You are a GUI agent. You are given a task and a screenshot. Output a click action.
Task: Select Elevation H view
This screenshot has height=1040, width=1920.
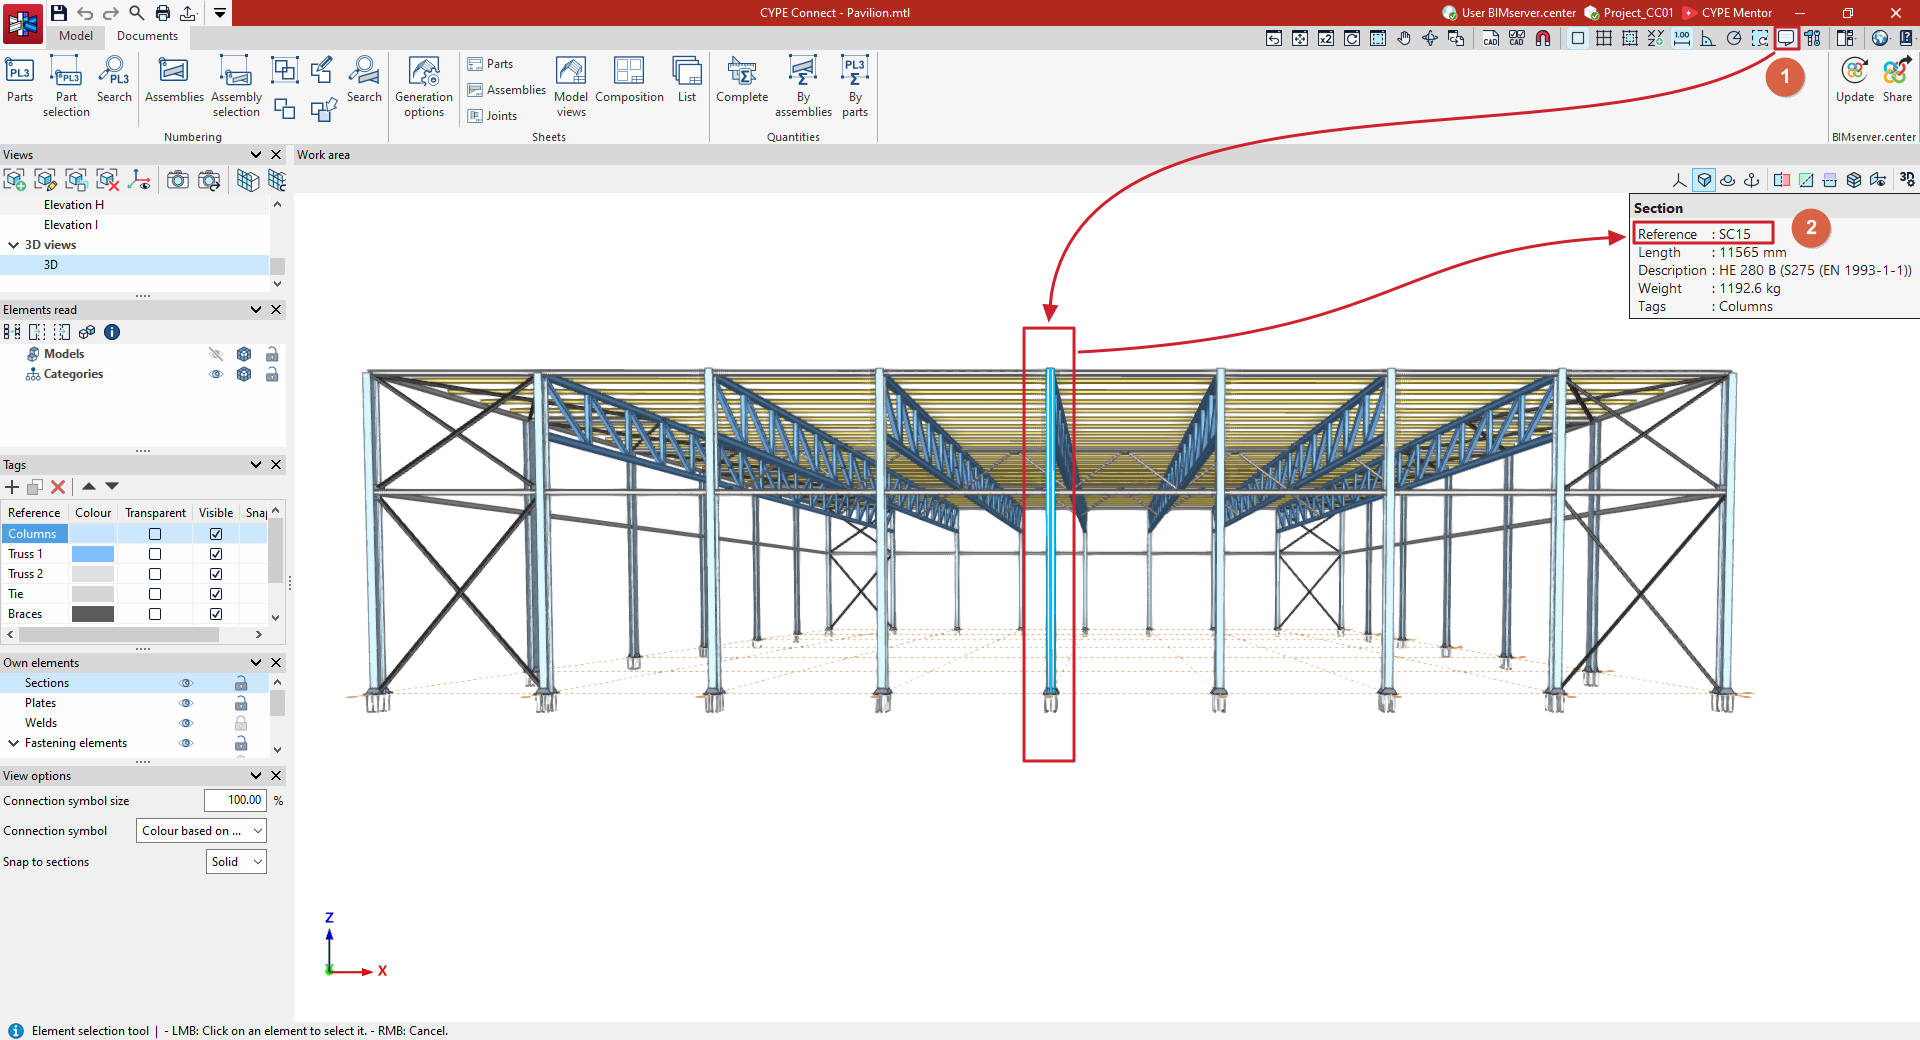pyautogui.click(x=135, y=205)
